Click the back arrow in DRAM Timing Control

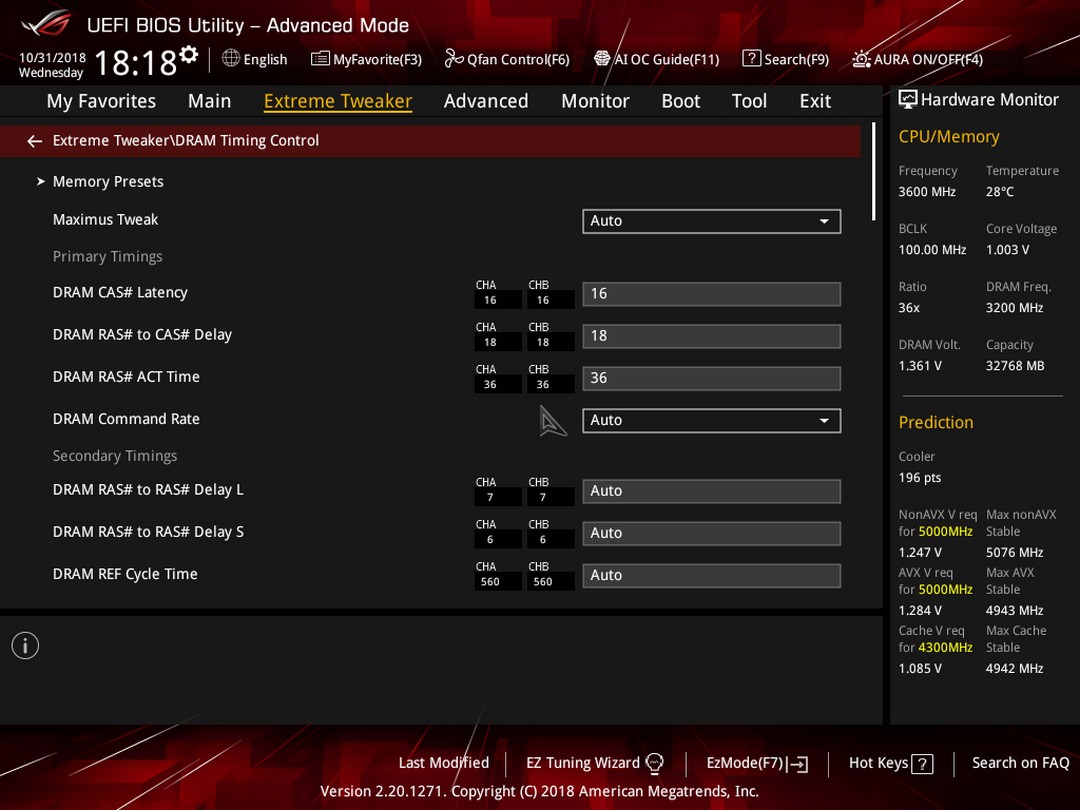34,141
